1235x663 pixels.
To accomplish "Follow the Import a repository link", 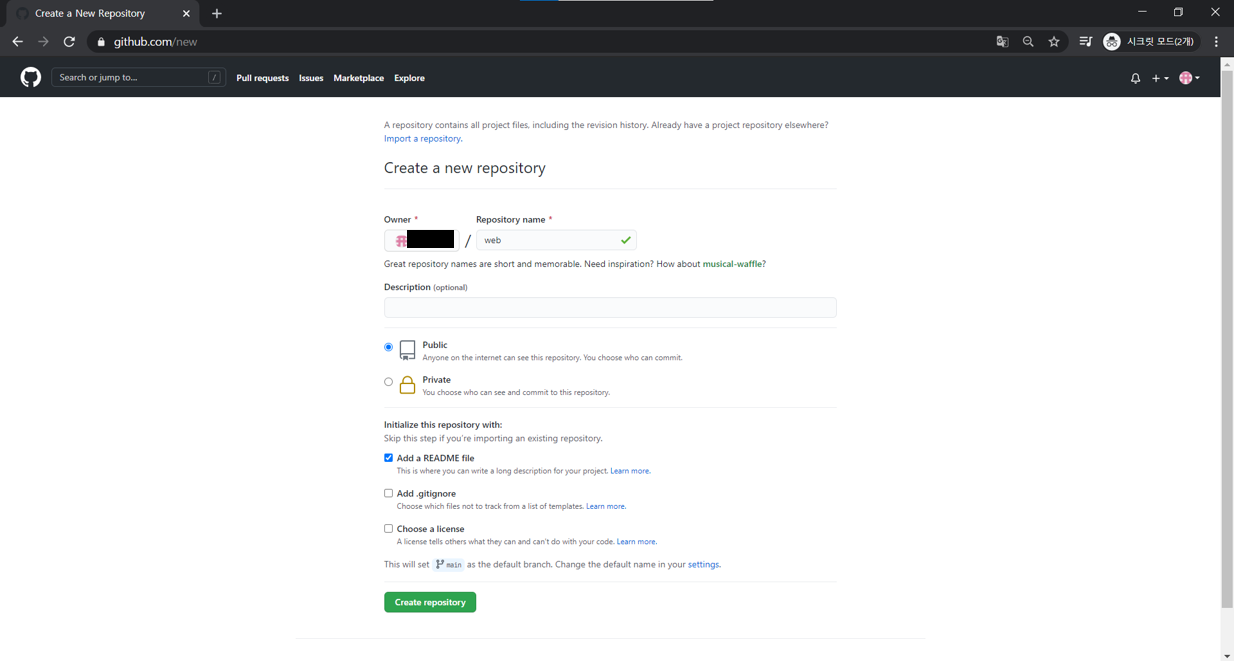I will [423, 139].
